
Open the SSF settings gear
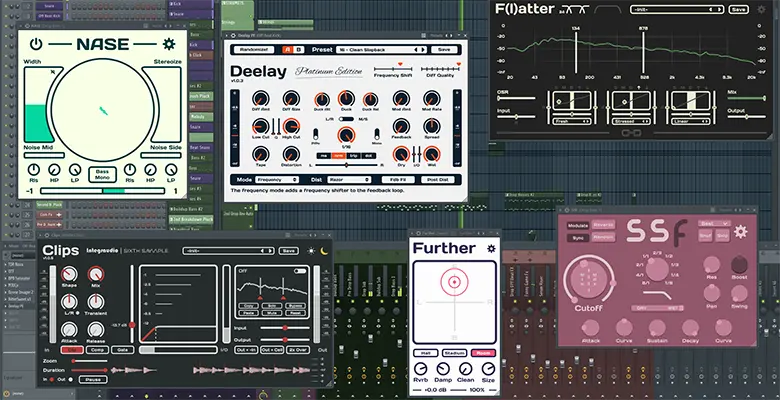click(741, 231)
